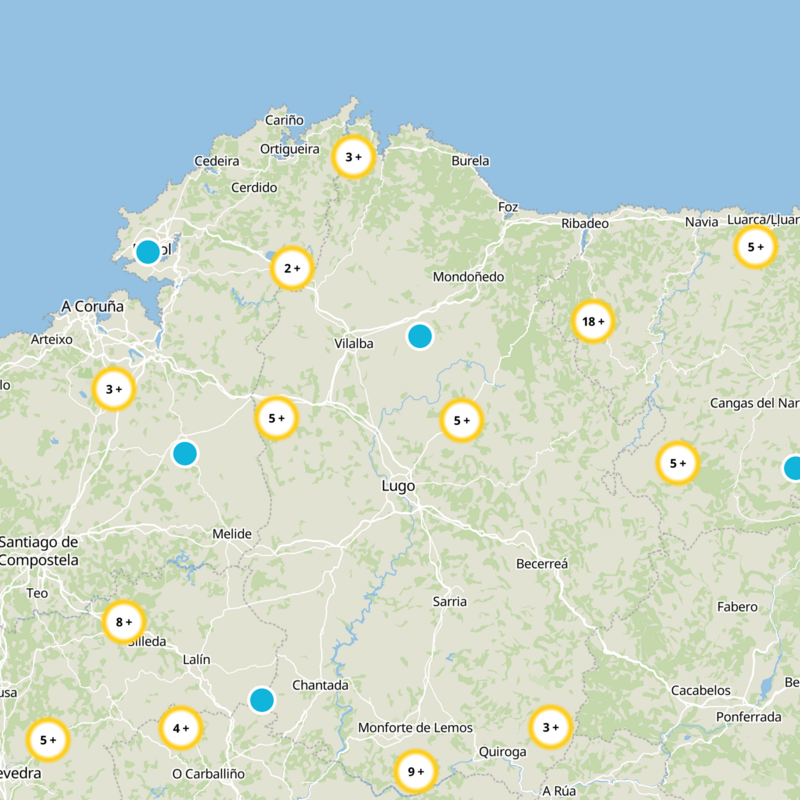Viewport: 800px width, 800px height.
Task: Open the 5+ cluster near Cangas del Narcea
Action: tap(676, 464)
